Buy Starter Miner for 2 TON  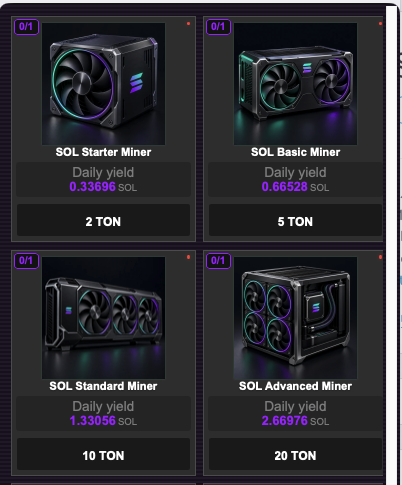click(103, 220)
